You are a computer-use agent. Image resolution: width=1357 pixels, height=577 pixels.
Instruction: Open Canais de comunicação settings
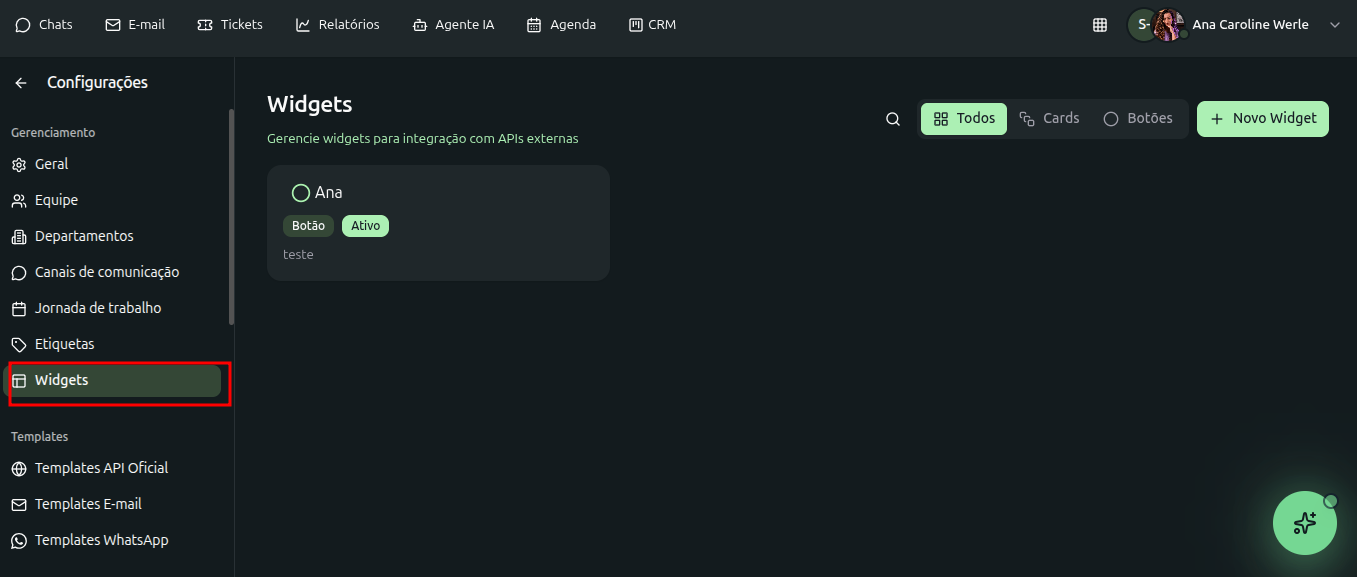pos(106,273)
